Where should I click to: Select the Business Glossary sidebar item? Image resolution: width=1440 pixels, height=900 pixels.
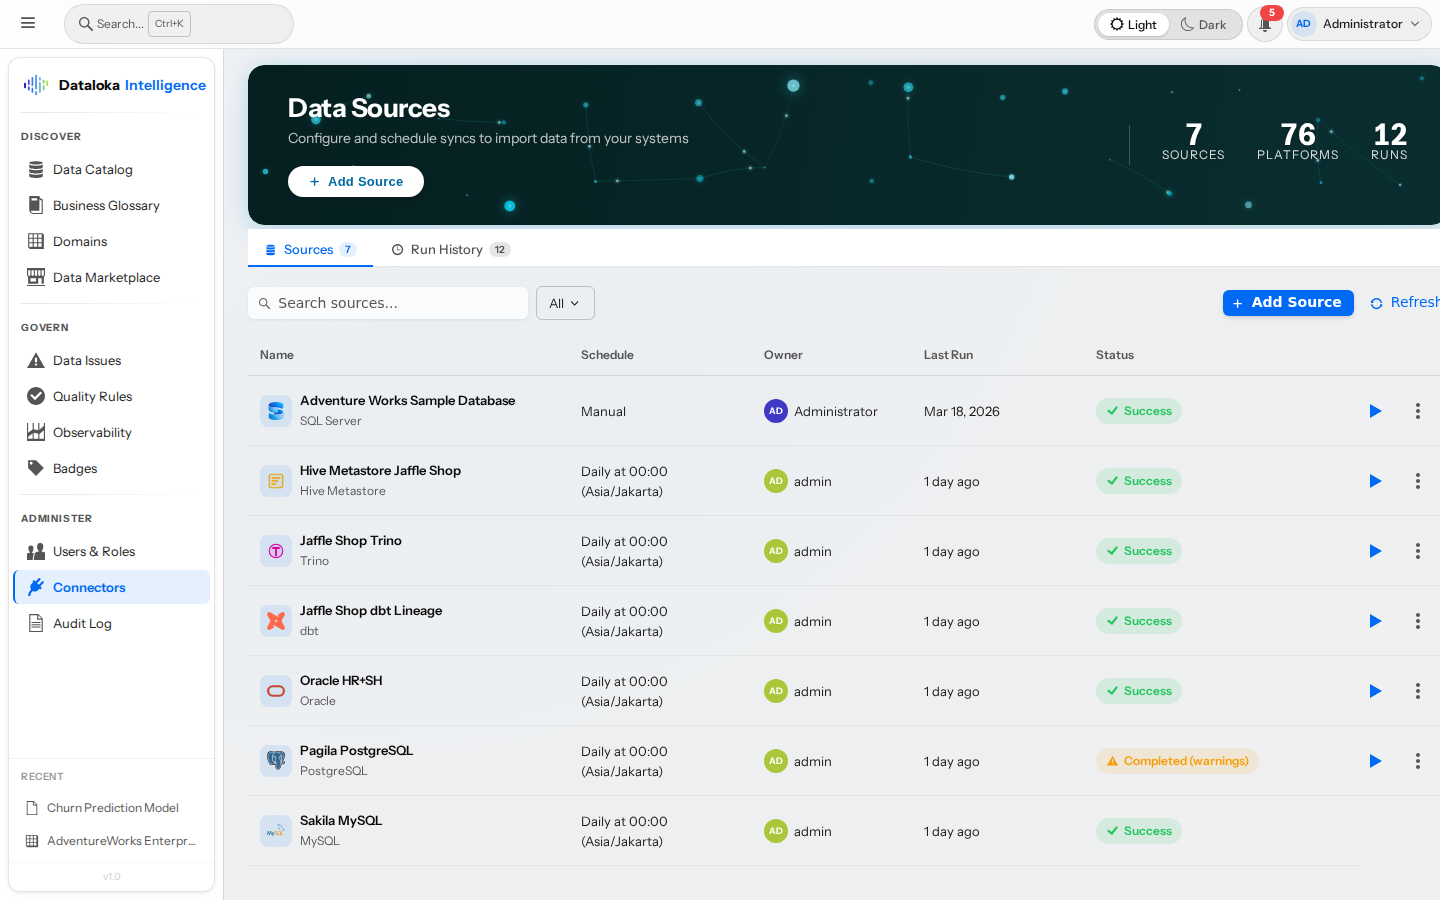106,205
